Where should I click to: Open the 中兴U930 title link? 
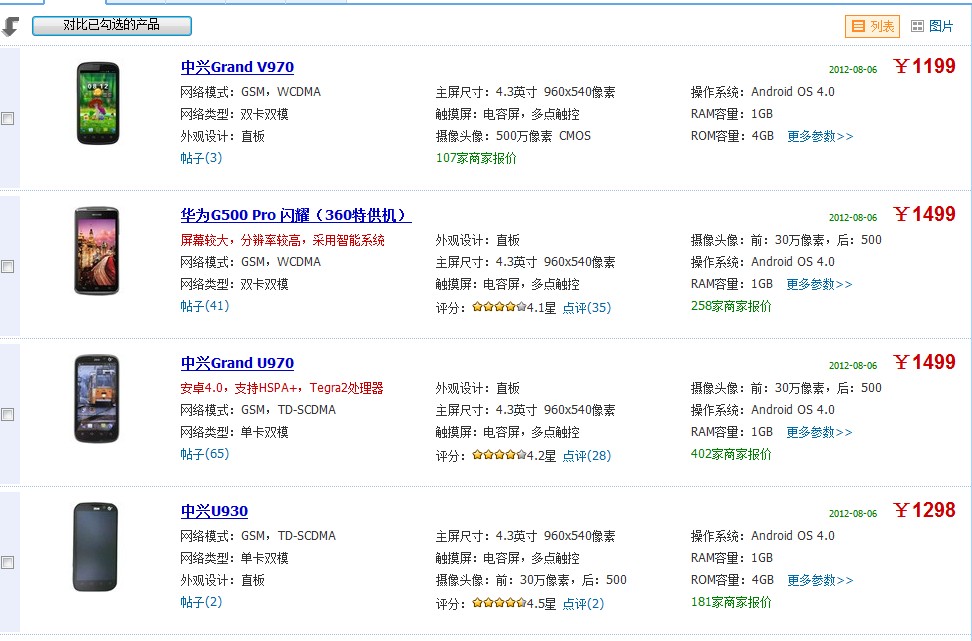click(214, 511)
